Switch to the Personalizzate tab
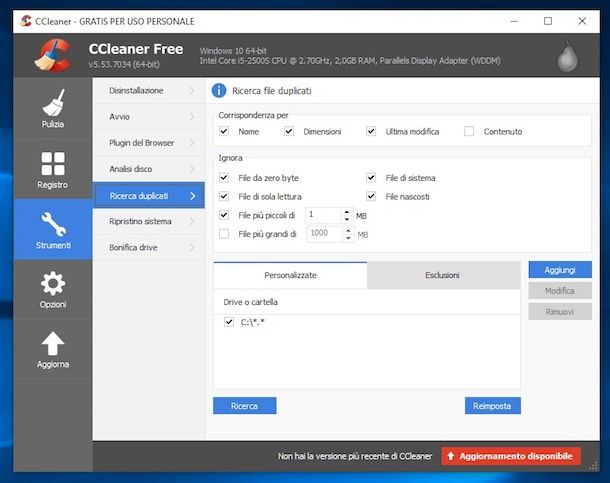Viewport: 610px width, 483px height. click(290, 275)
